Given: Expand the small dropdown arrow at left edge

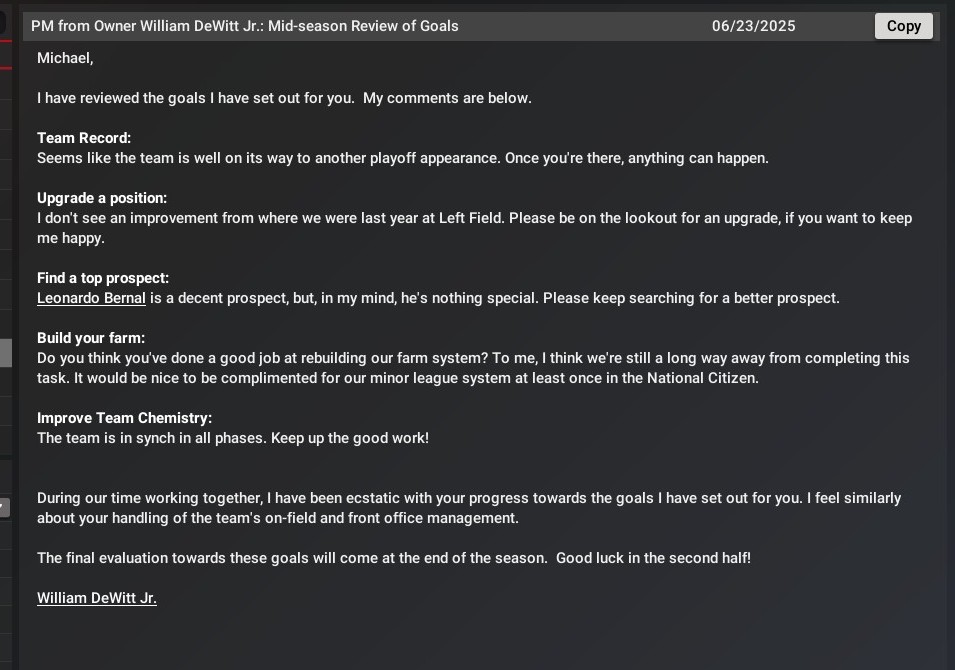Looking at the screenshot, I should point(4,507).
